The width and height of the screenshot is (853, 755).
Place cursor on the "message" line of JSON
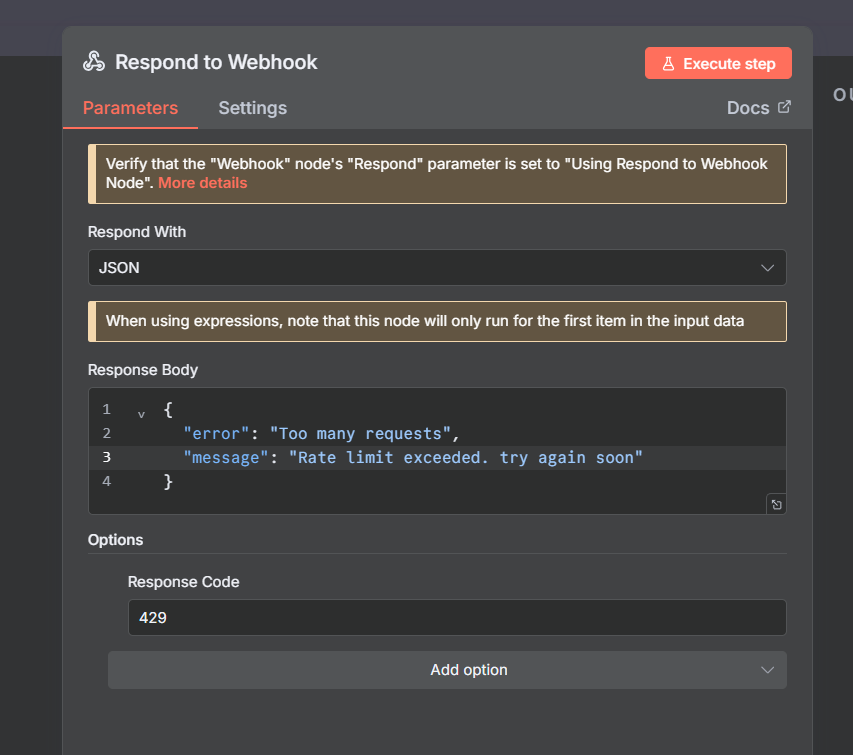[x=412, y=457]
